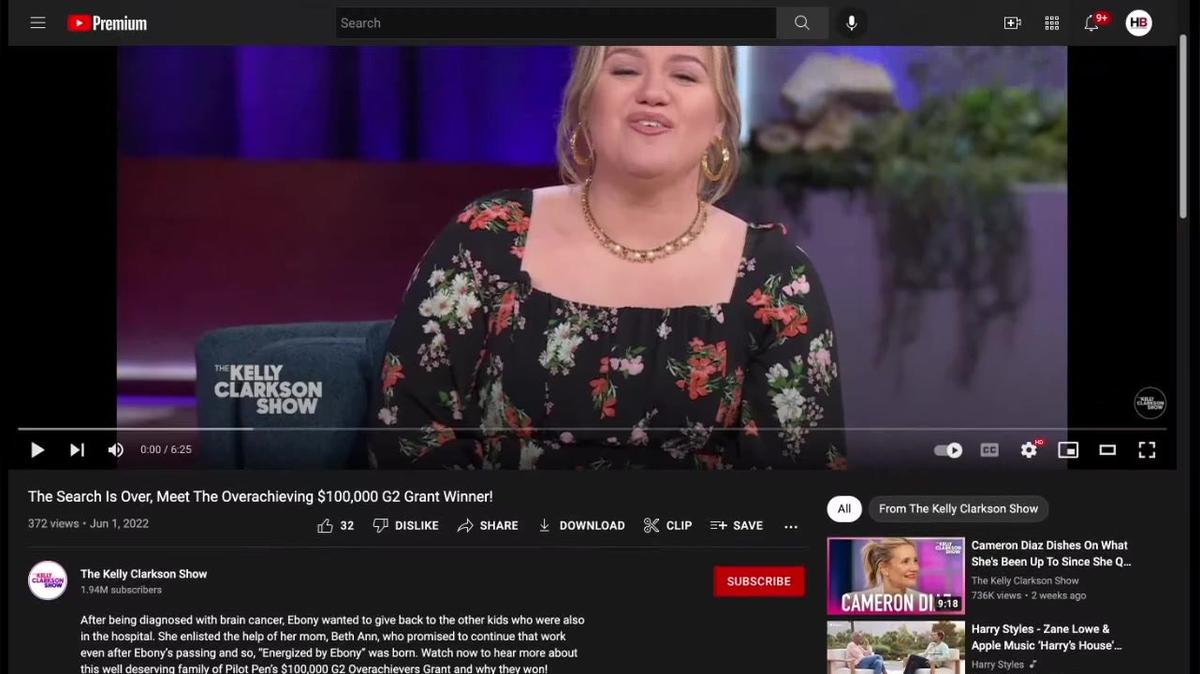Open the Create video icon
Viewport: 1200px width, 674px height.
pos(1012,23)
